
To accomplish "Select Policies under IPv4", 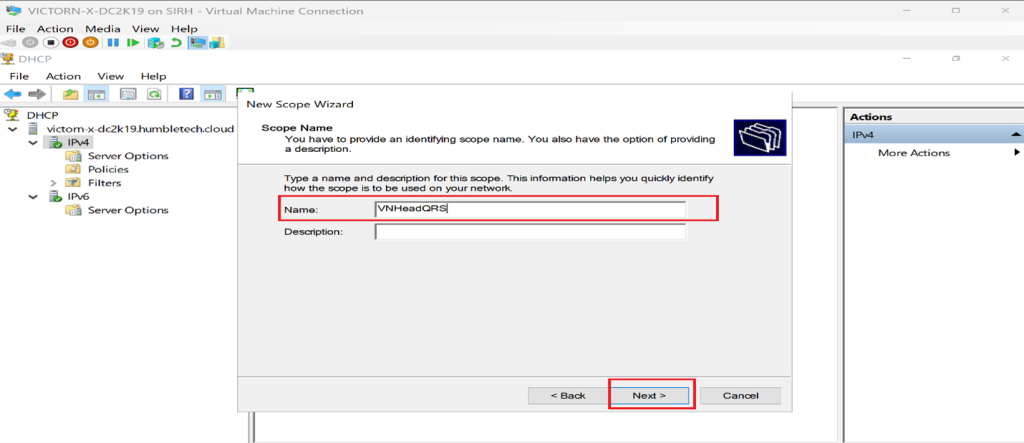I will click(x=108, y=169).
